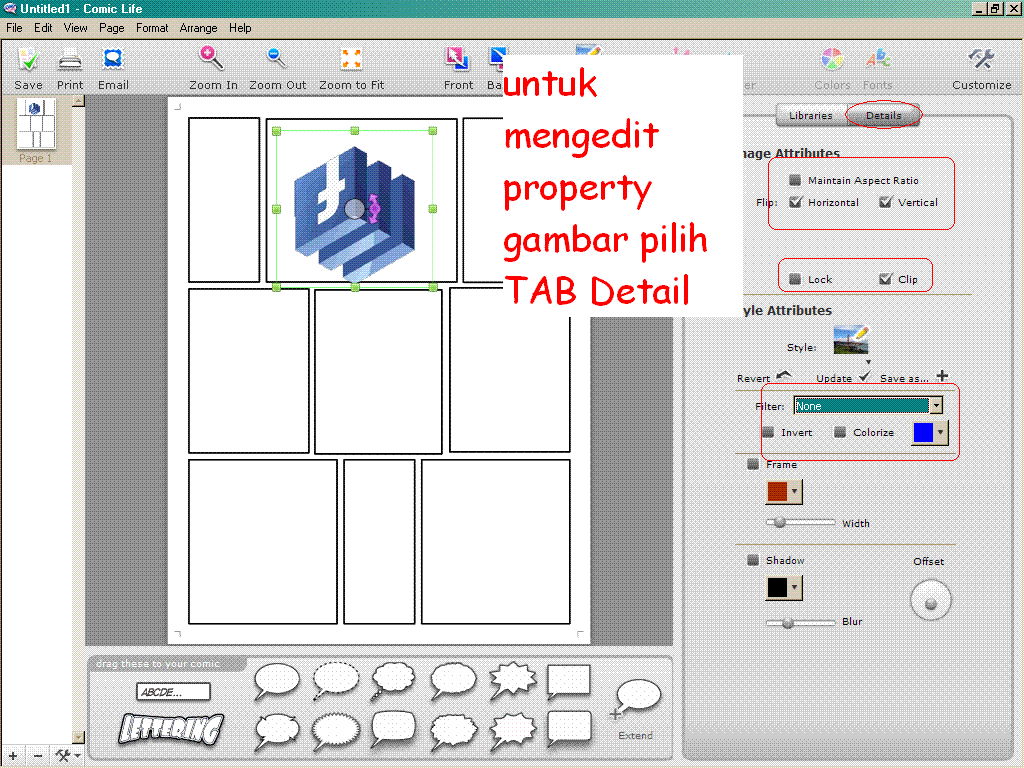Disable the Clip checkbox

tap(885, 278)
